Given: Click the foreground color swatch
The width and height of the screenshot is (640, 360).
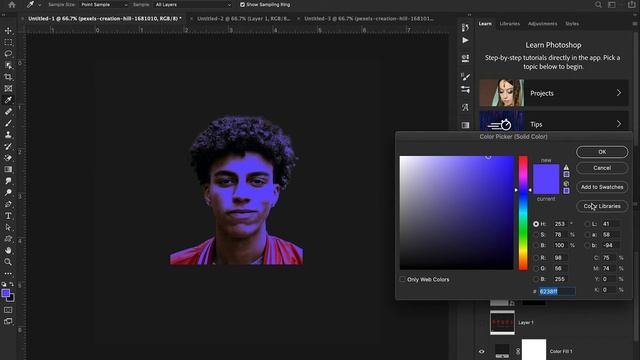Looking at the screenshot, I should (x=6, y=293).
